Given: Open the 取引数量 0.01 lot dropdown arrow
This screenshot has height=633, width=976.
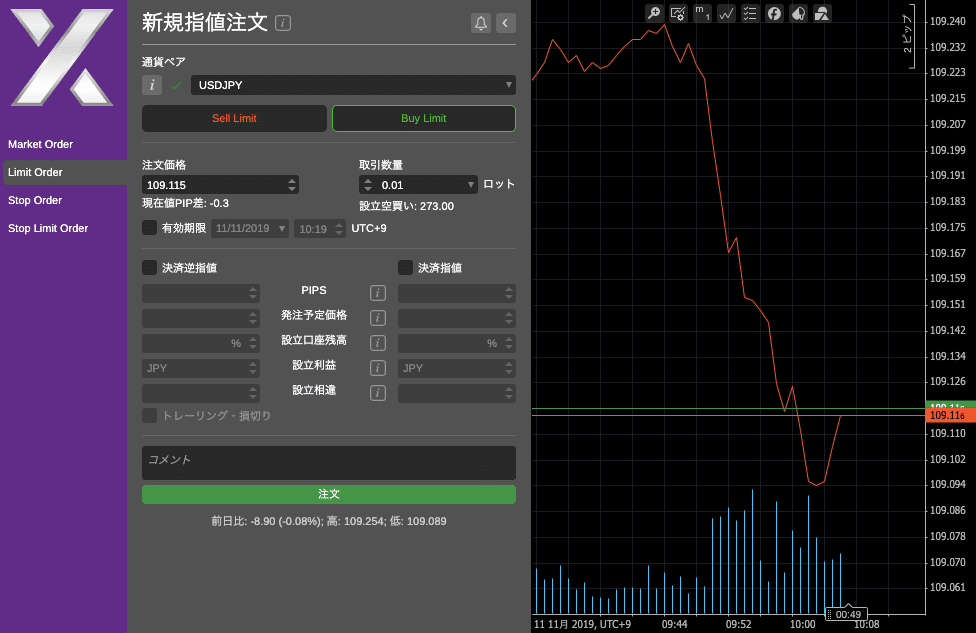Looking at the screenshot, I should 471,185.
